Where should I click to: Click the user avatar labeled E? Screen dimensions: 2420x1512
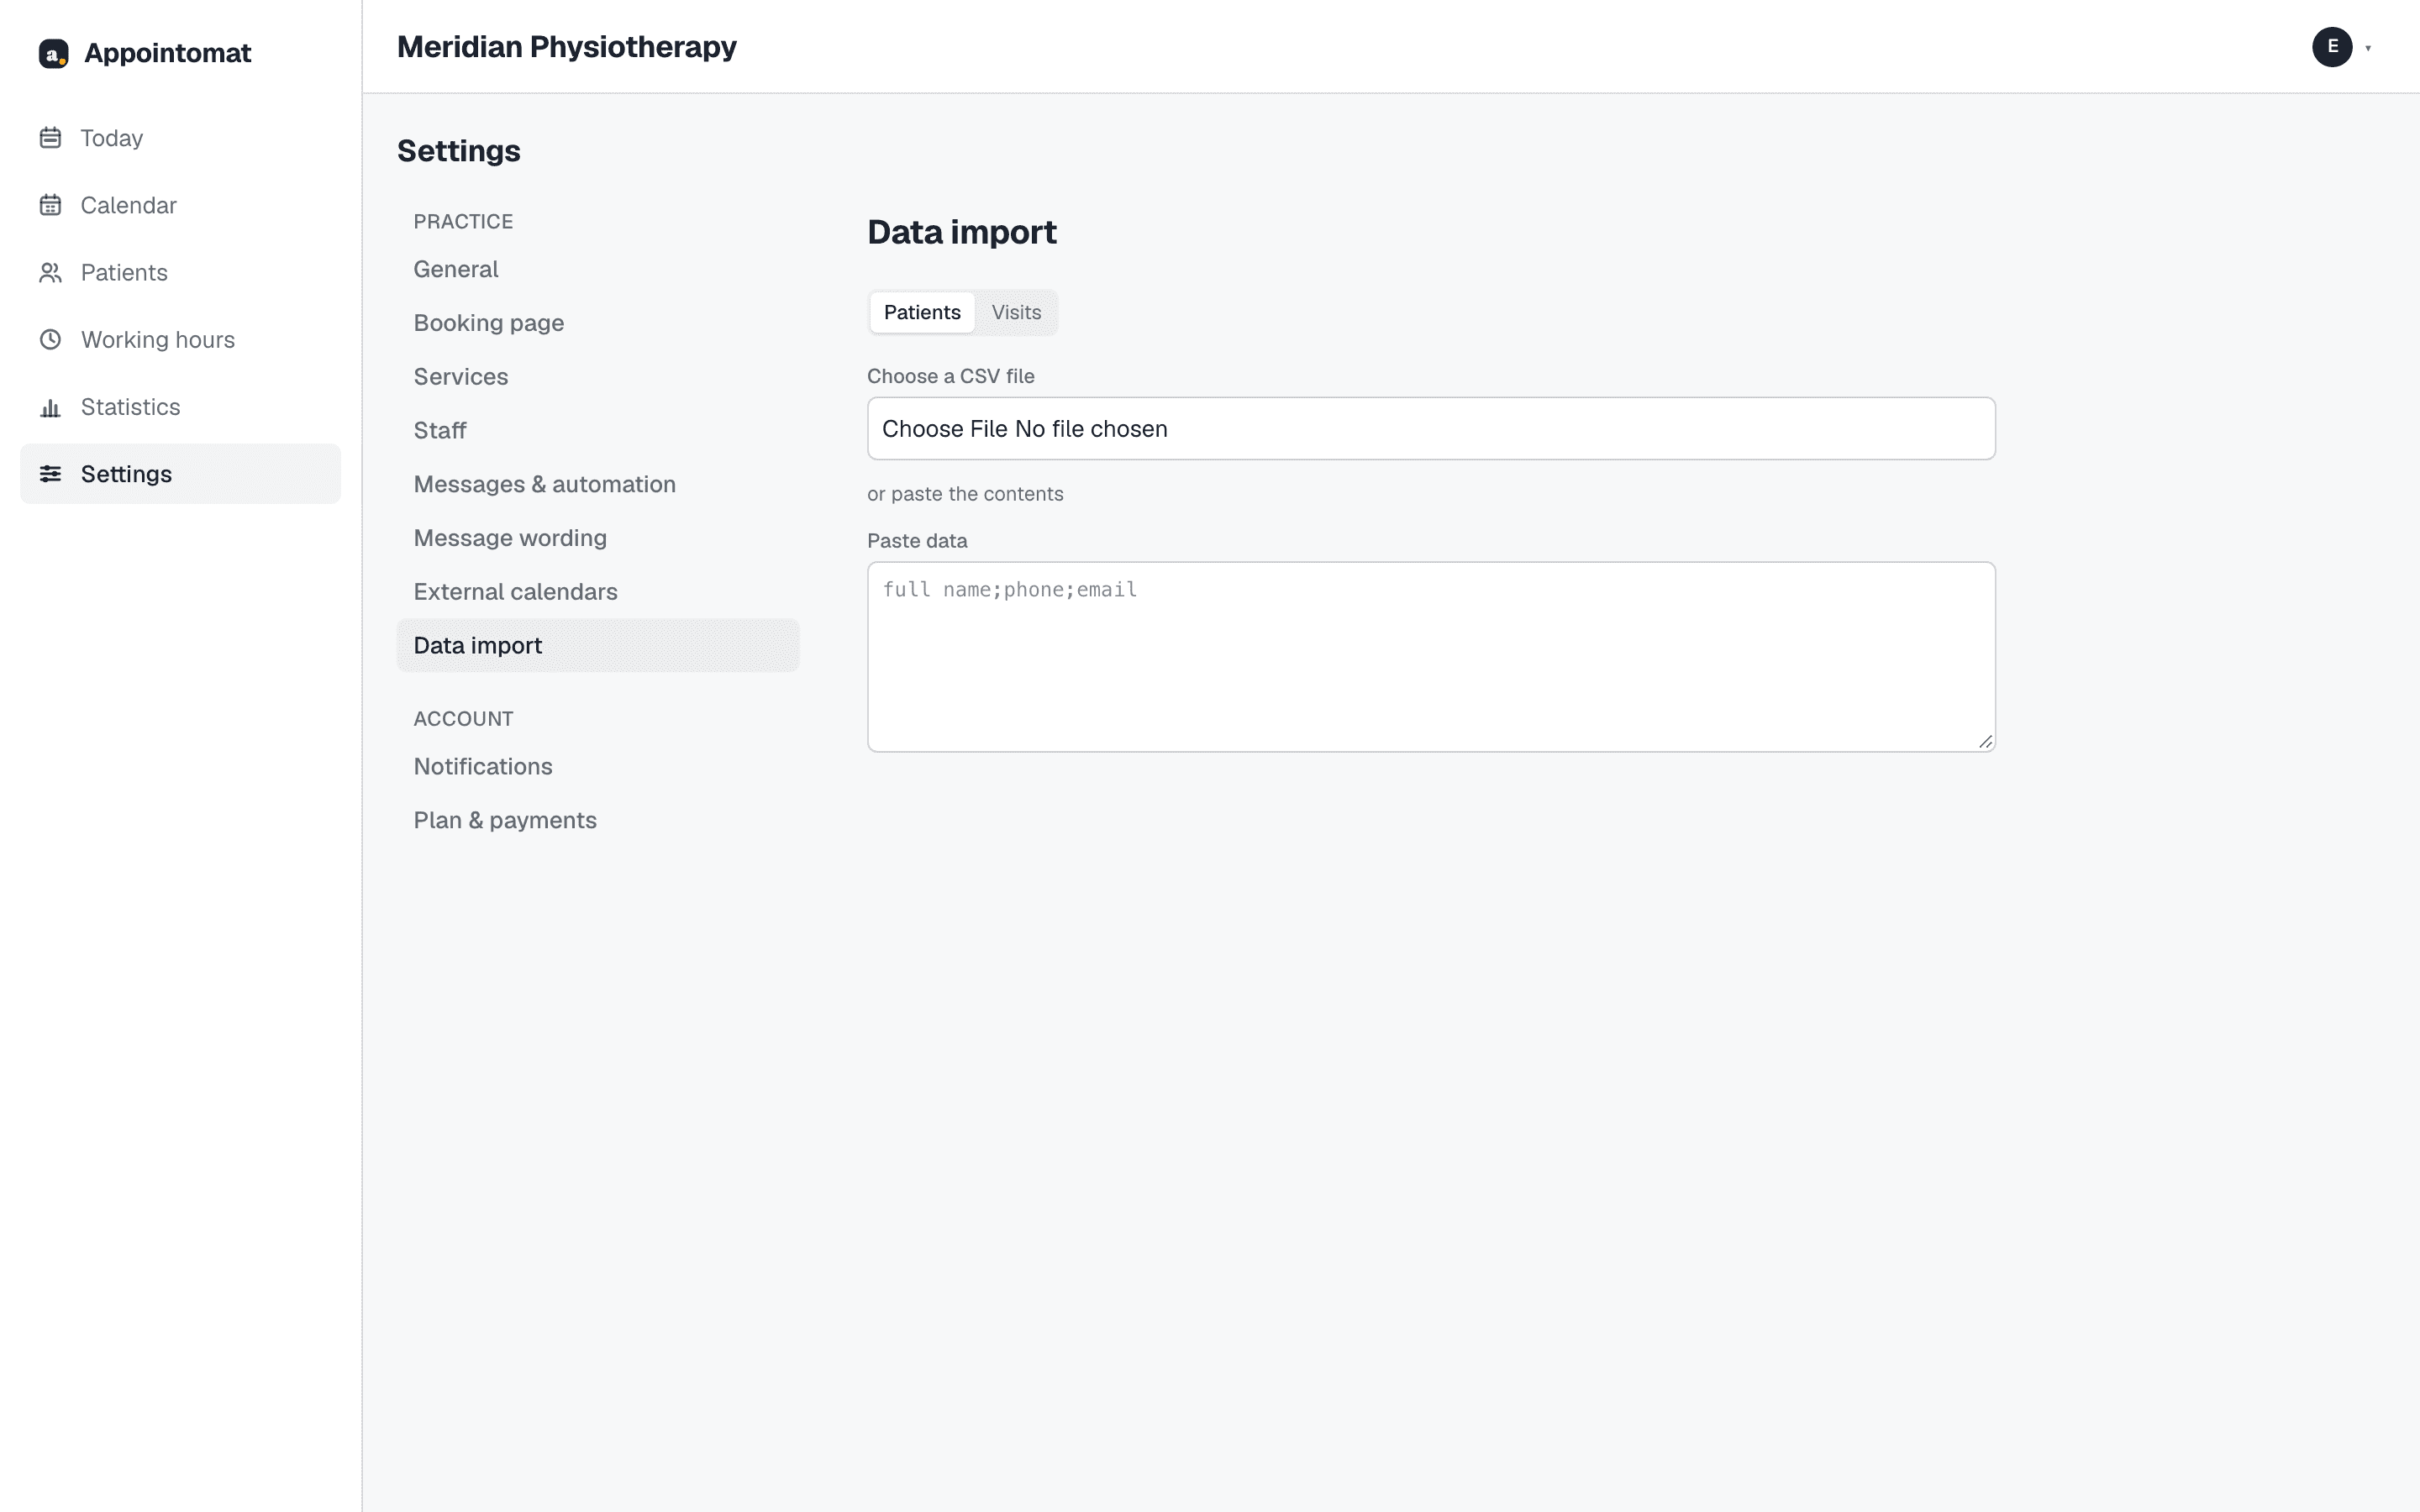(x=2332, y=47)
